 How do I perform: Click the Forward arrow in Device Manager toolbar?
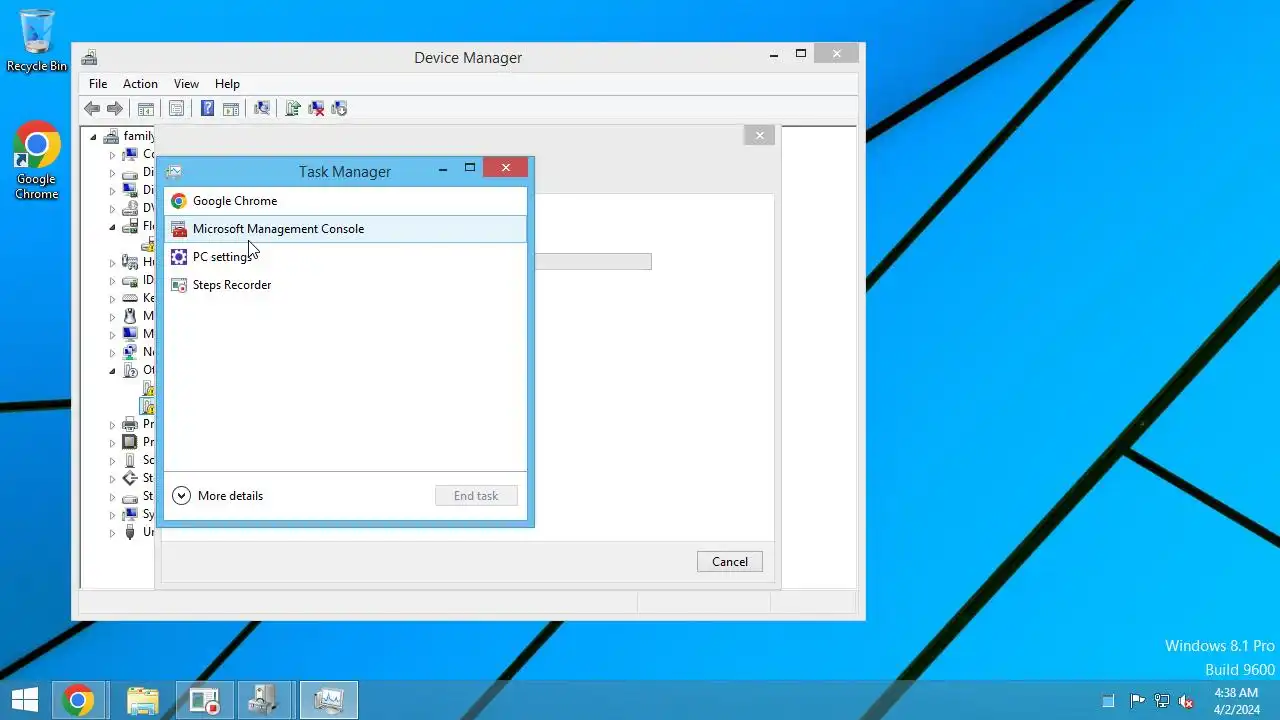tap(115, 108)
